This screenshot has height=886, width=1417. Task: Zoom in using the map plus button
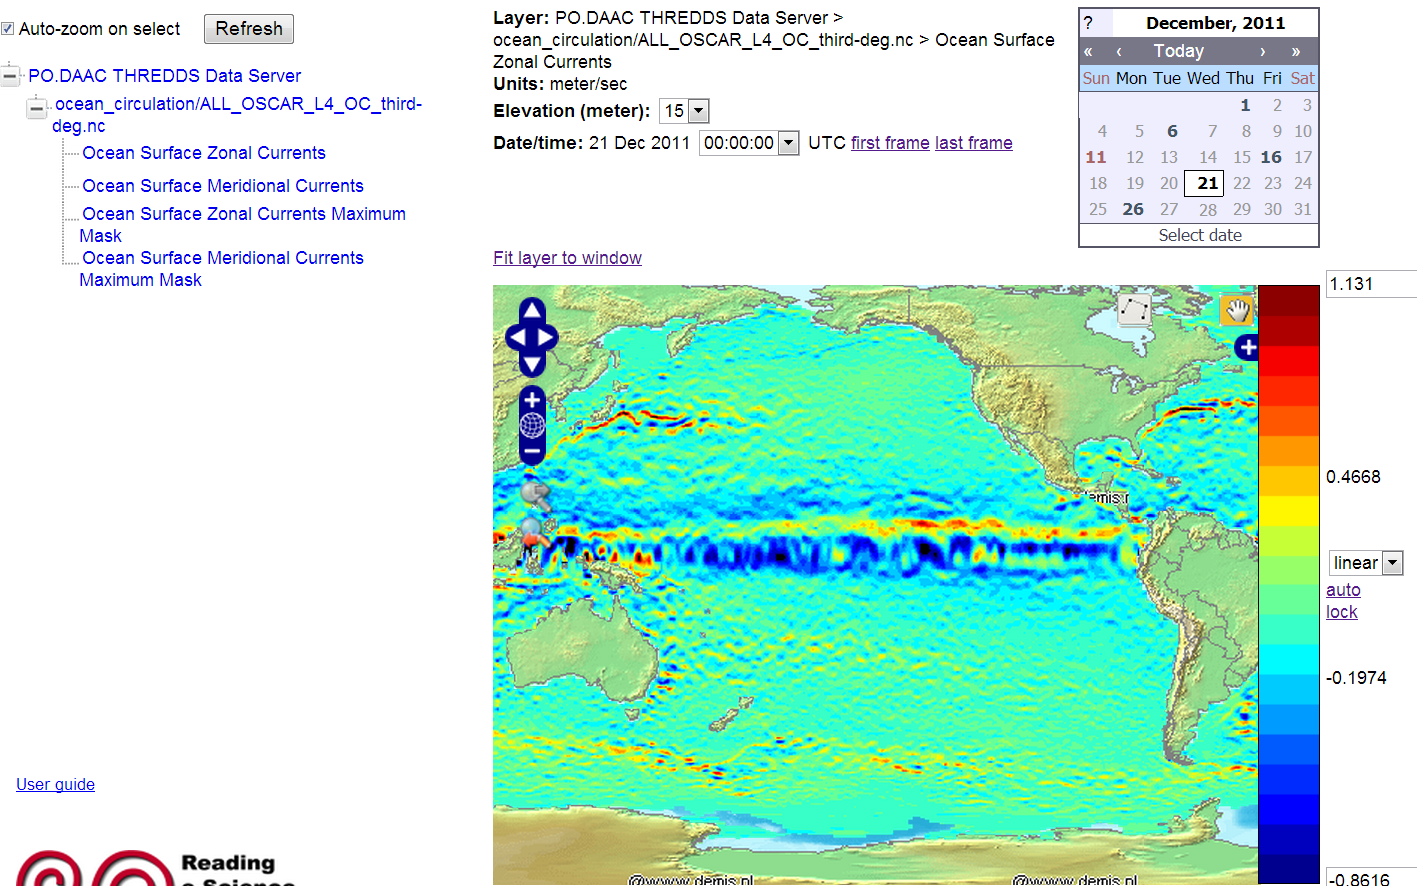click(x=532, y=400)
